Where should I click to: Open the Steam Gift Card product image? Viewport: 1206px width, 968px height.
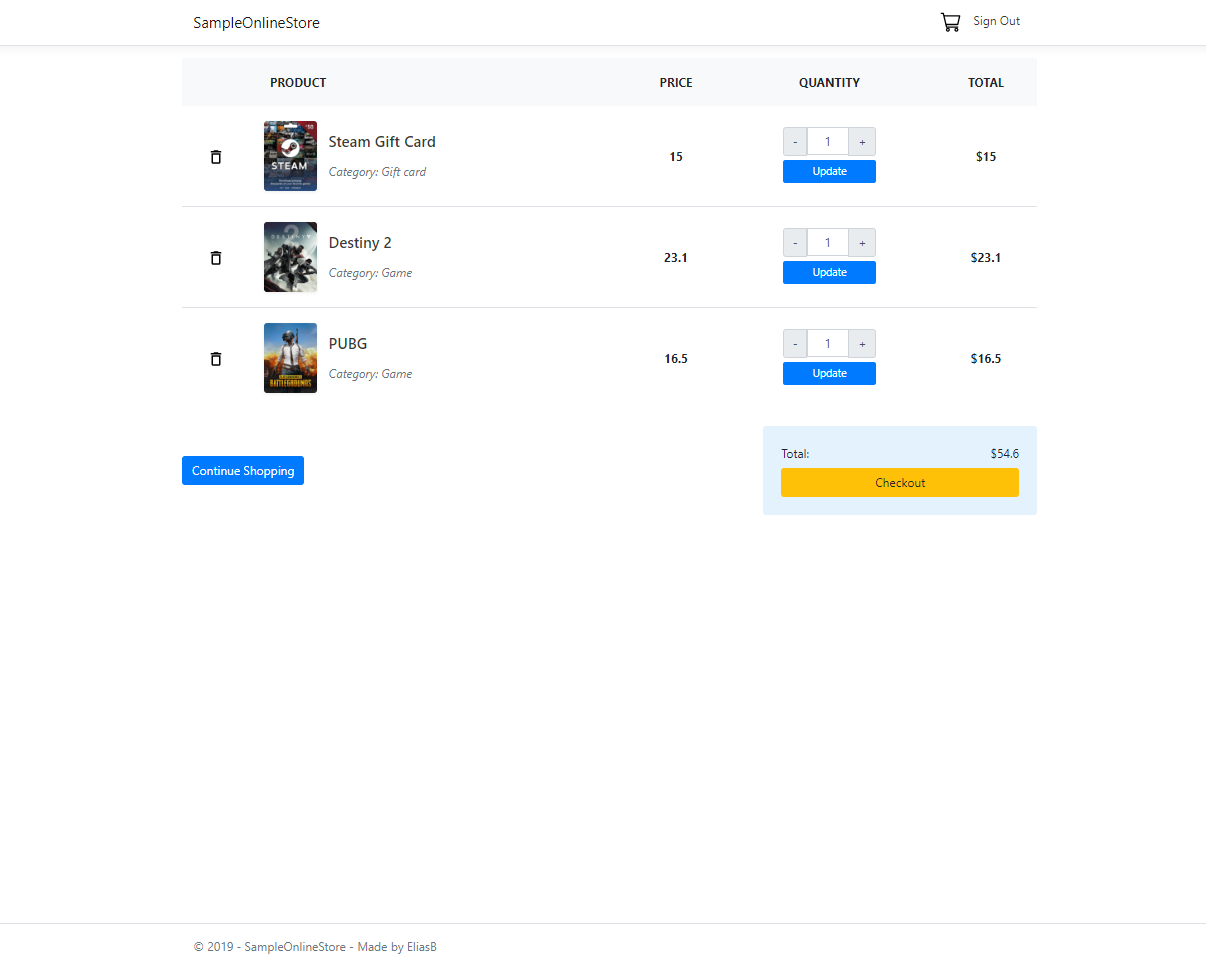point(290,156)
